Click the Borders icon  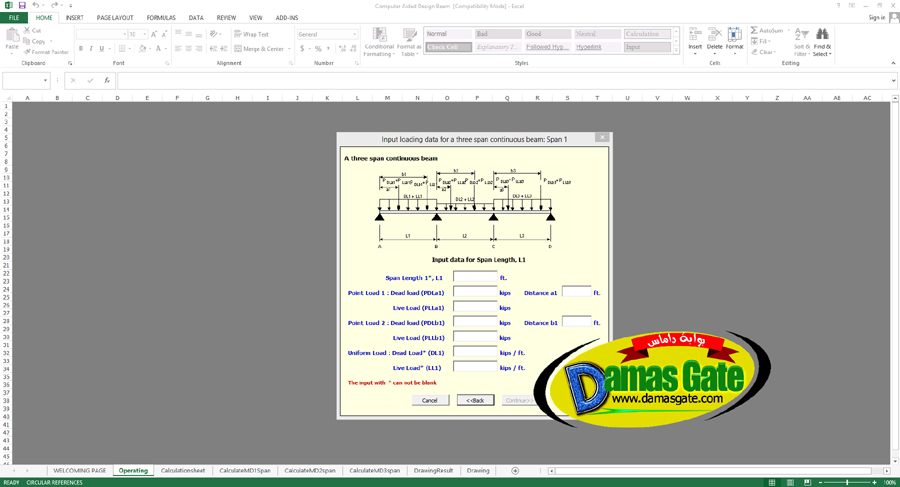(122, 49)
